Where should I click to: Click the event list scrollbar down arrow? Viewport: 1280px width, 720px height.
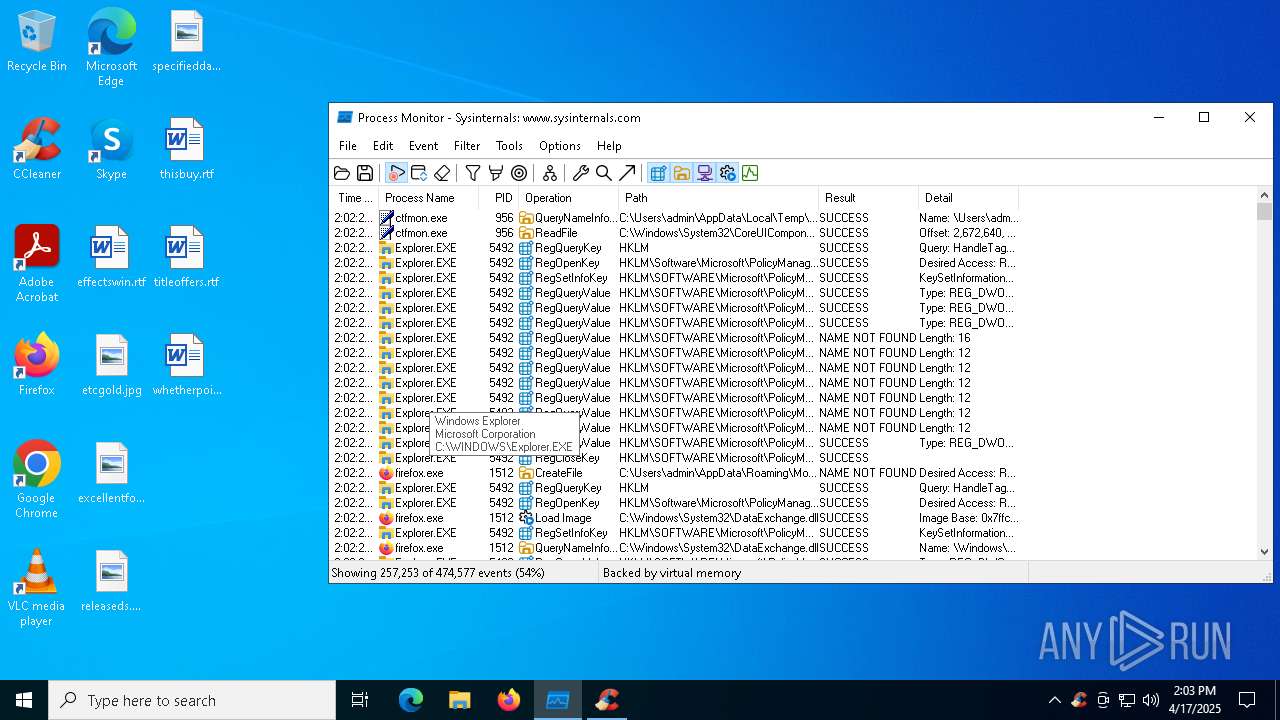(x=1265, y=551)
